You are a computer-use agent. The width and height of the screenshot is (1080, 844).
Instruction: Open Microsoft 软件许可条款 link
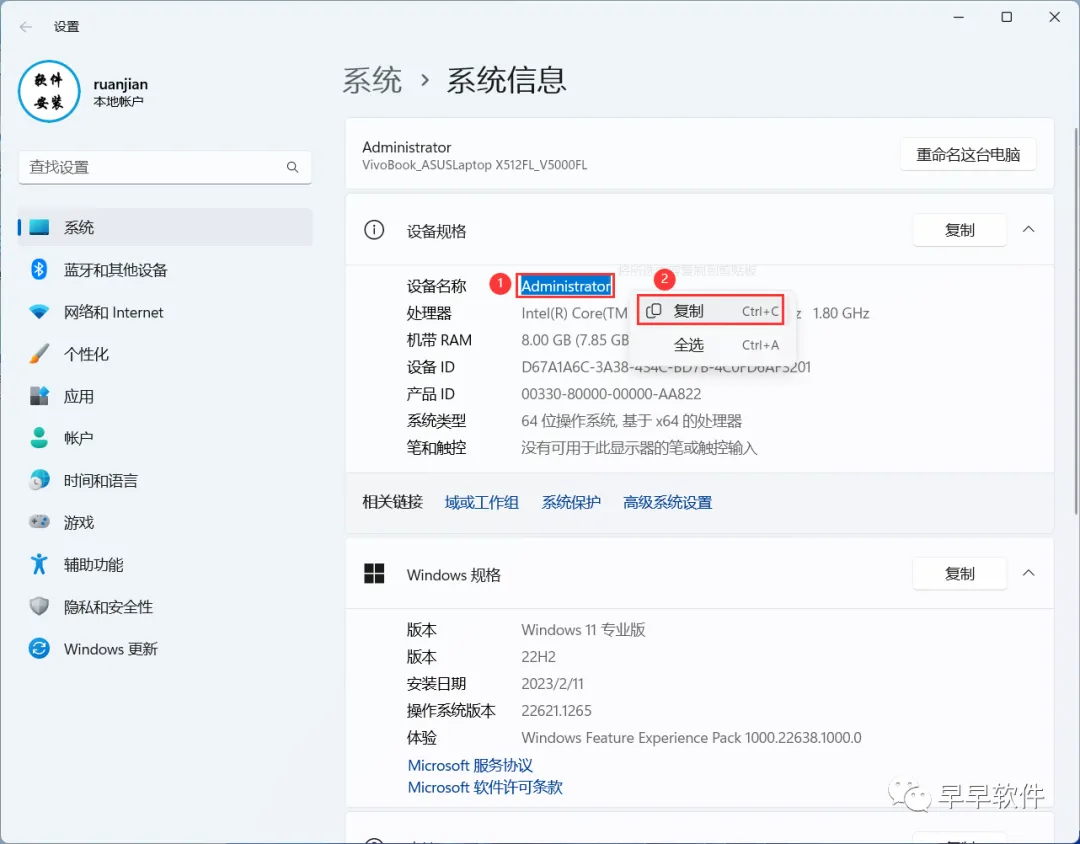485,788
